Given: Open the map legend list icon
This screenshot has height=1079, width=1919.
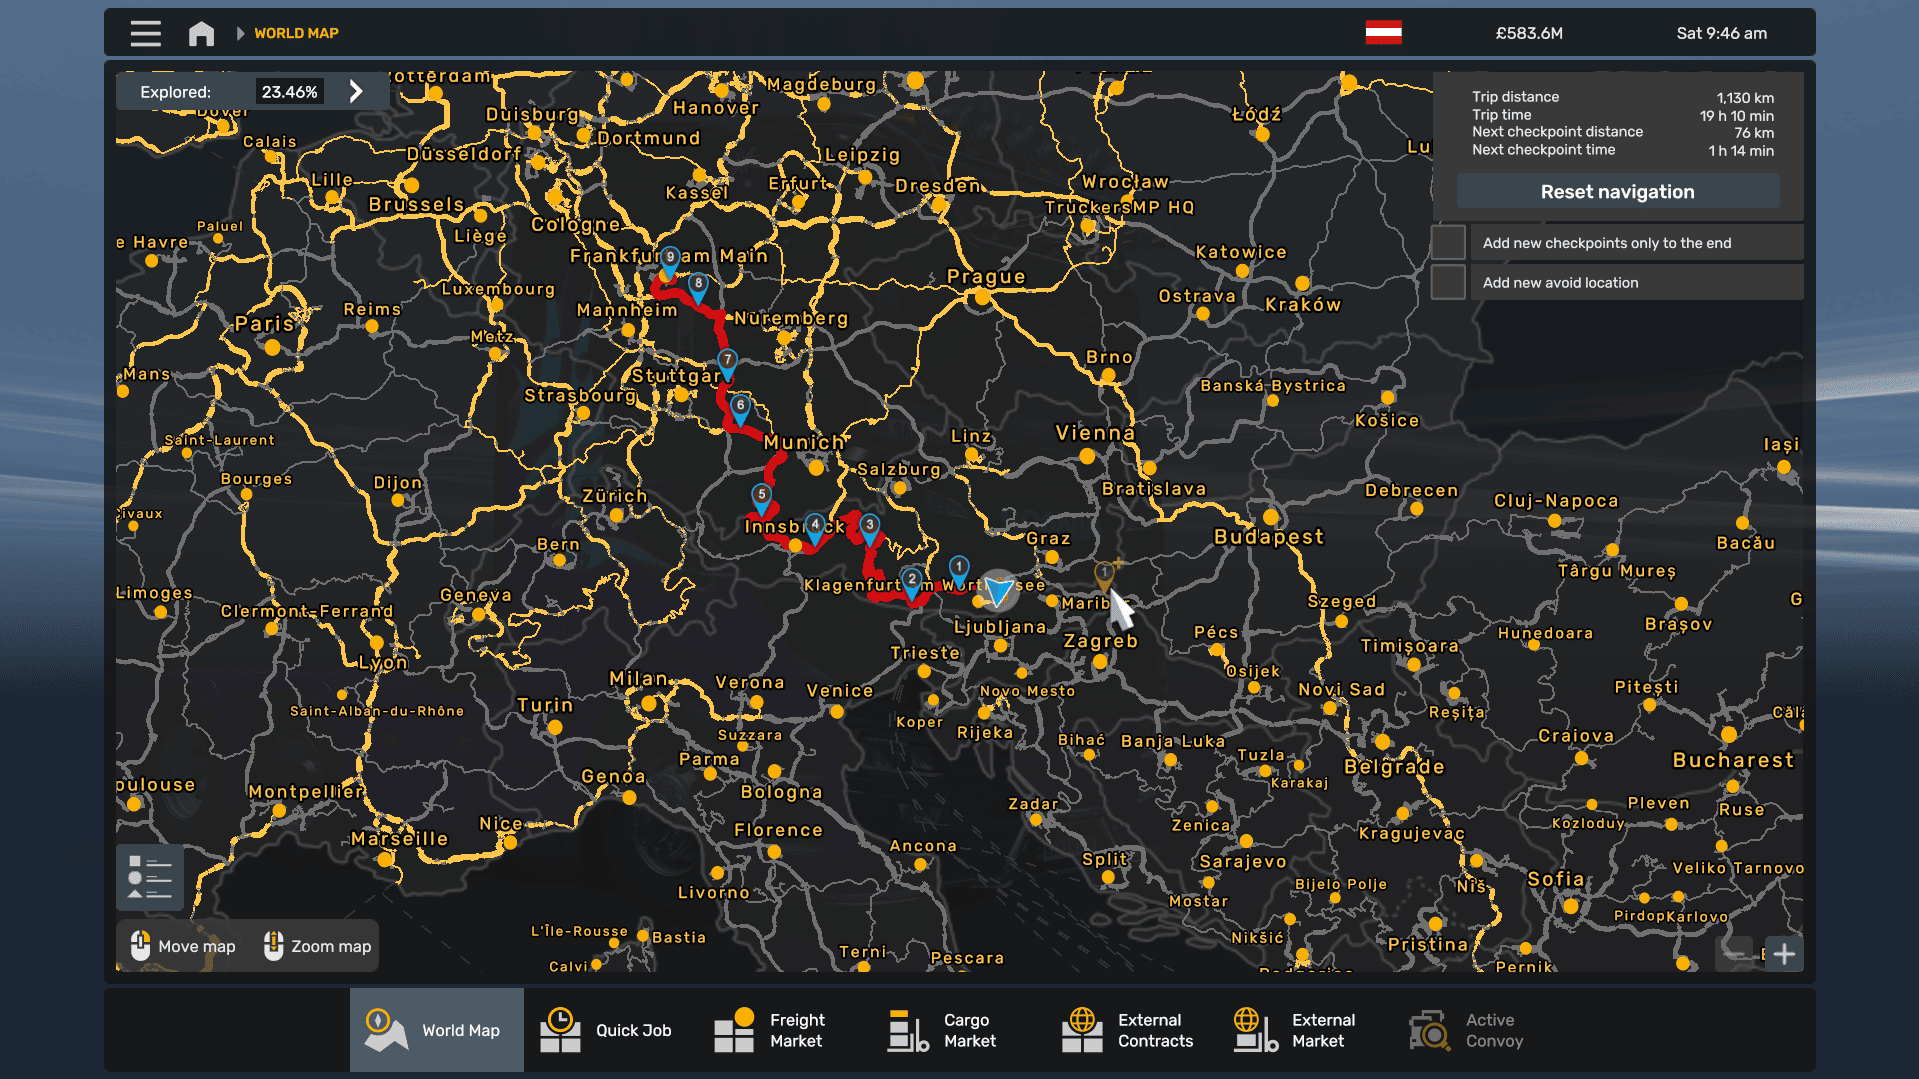Looking at the screenshot, I should (x=150, y=877).
